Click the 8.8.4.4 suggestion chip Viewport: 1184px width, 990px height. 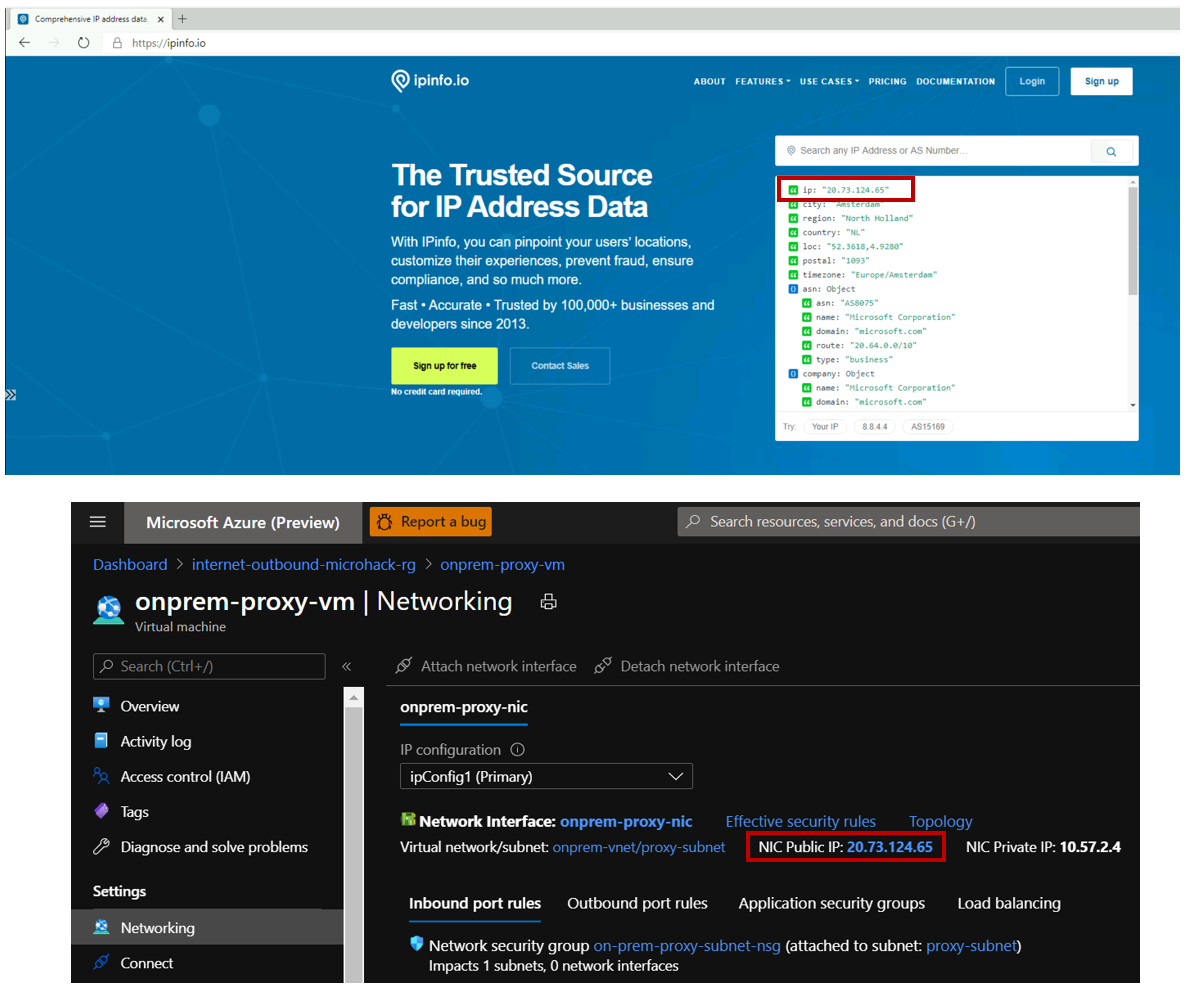click(874, 427)
